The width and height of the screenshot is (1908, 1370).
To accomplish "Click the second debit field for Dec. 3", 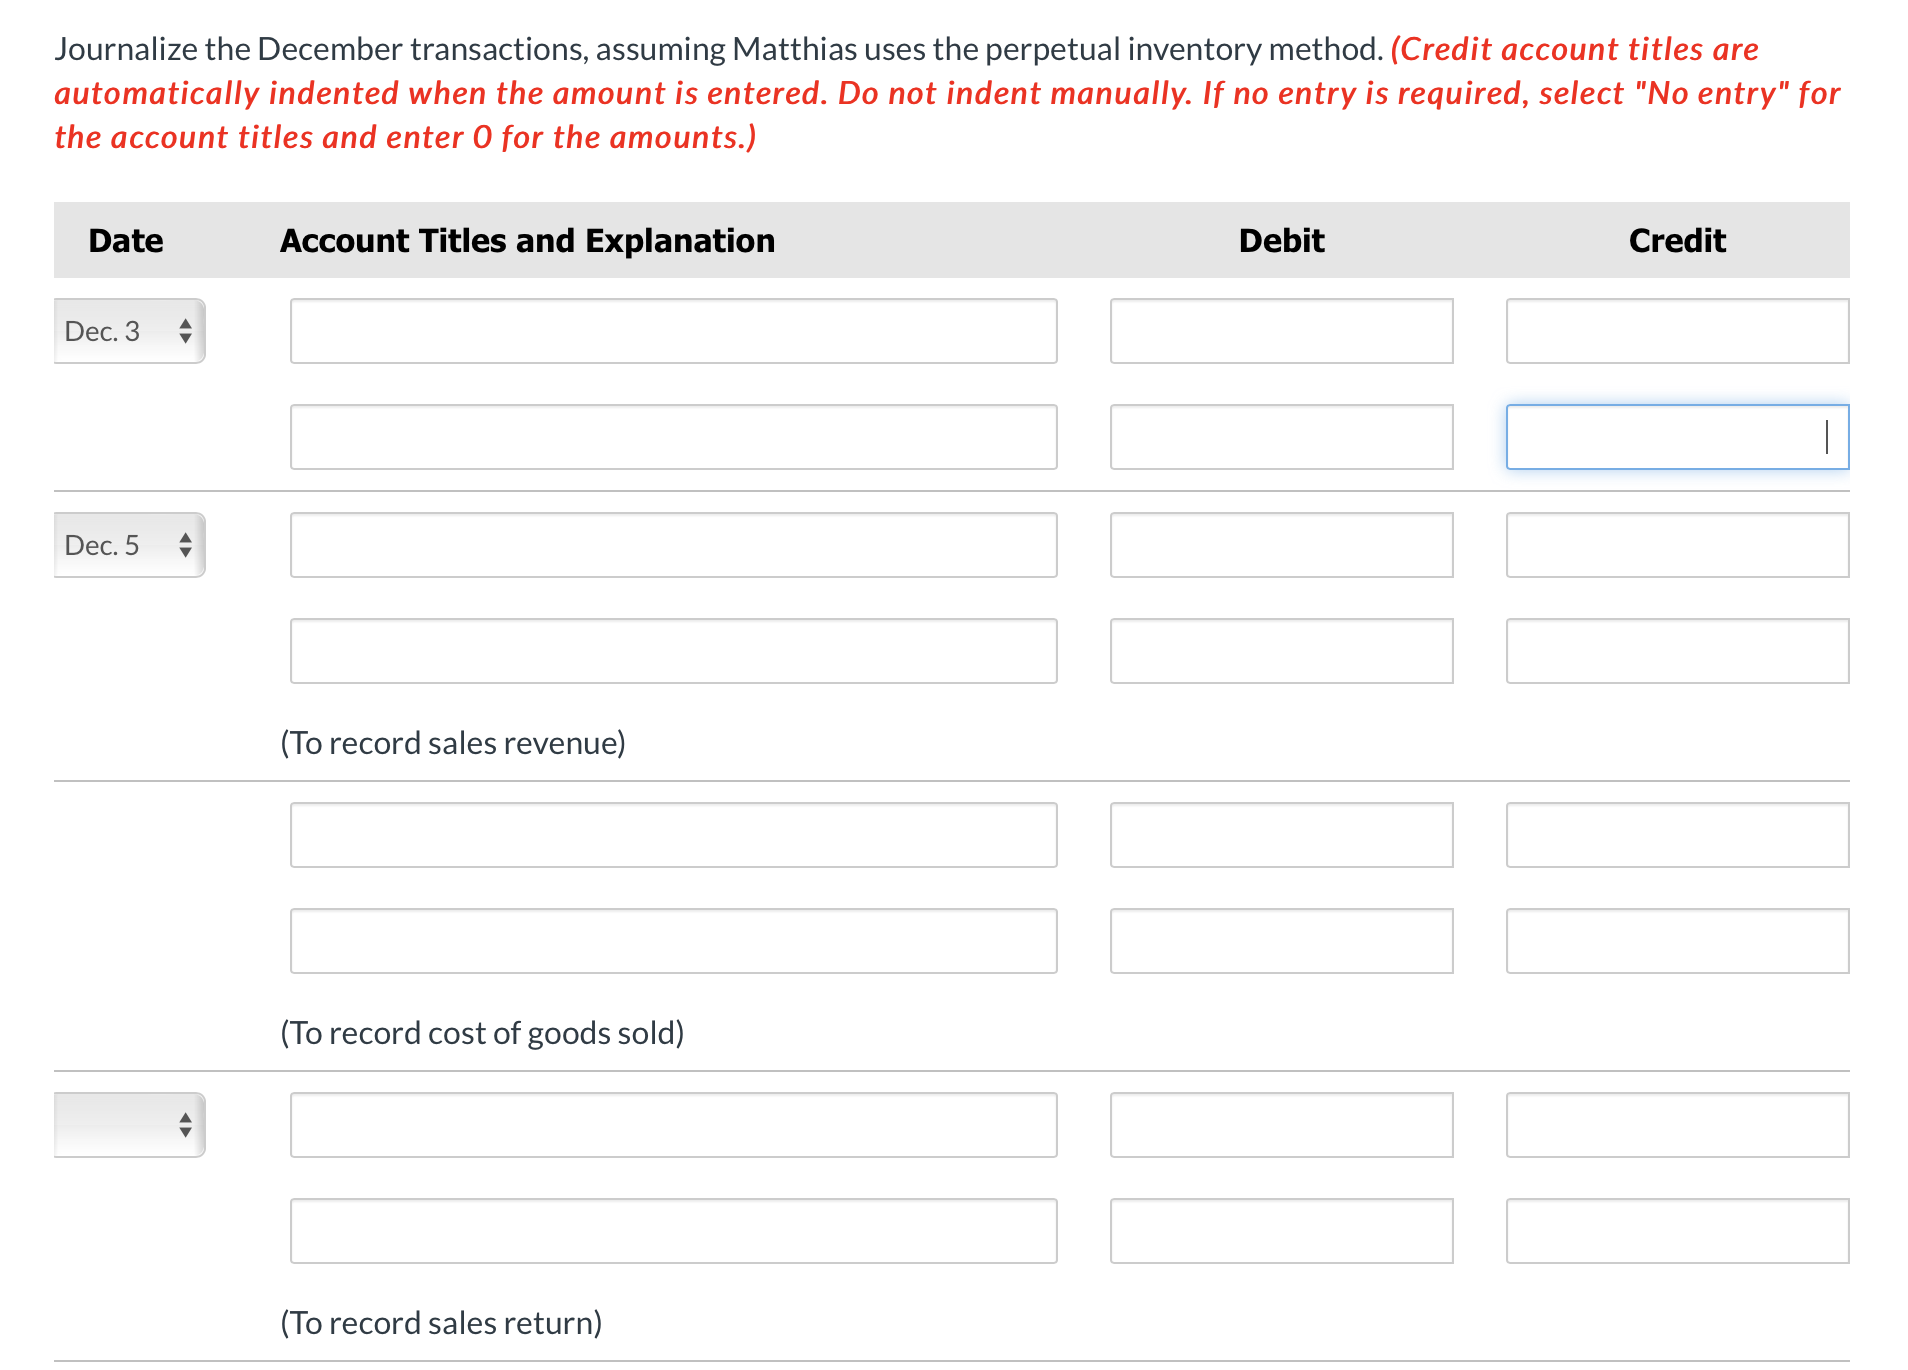I will pos(1281,437).
